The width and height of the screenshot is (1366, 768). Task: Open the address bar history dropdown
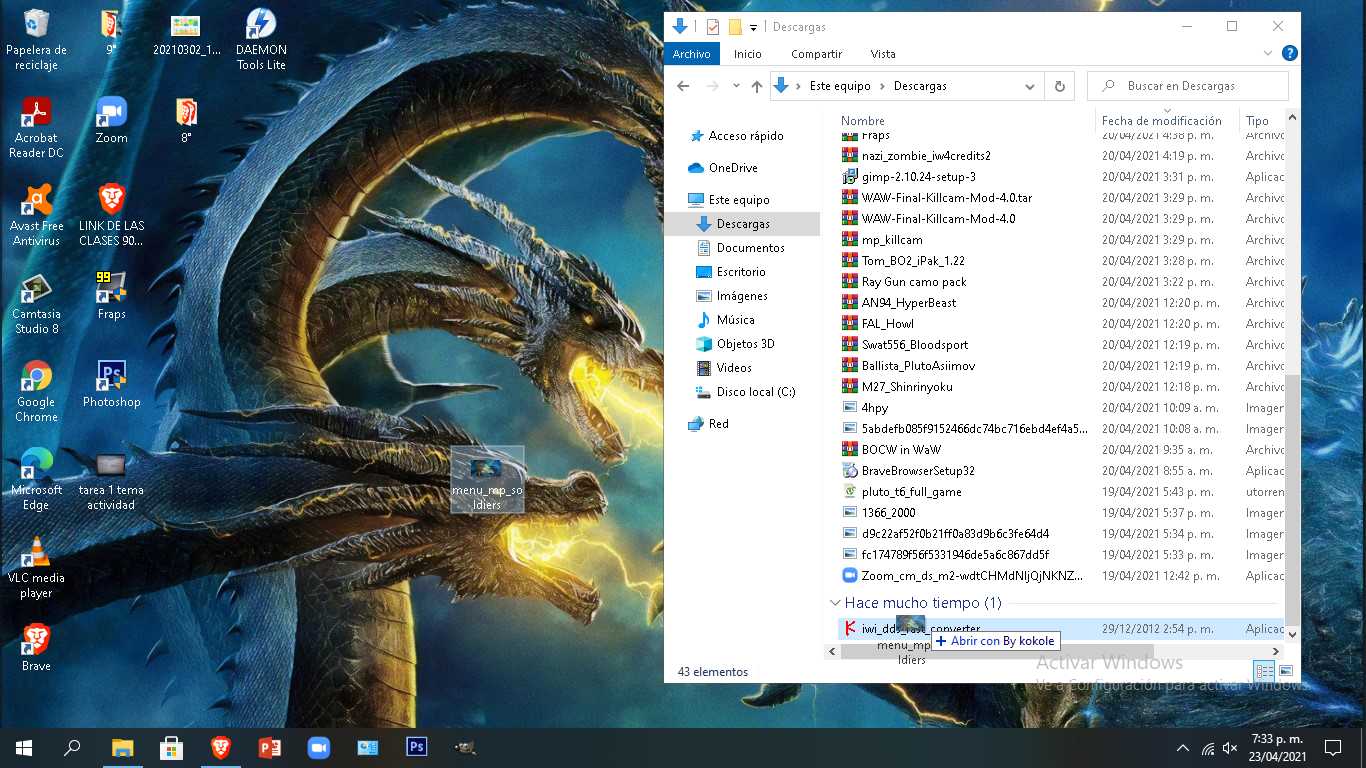(x=1030, y=86)
